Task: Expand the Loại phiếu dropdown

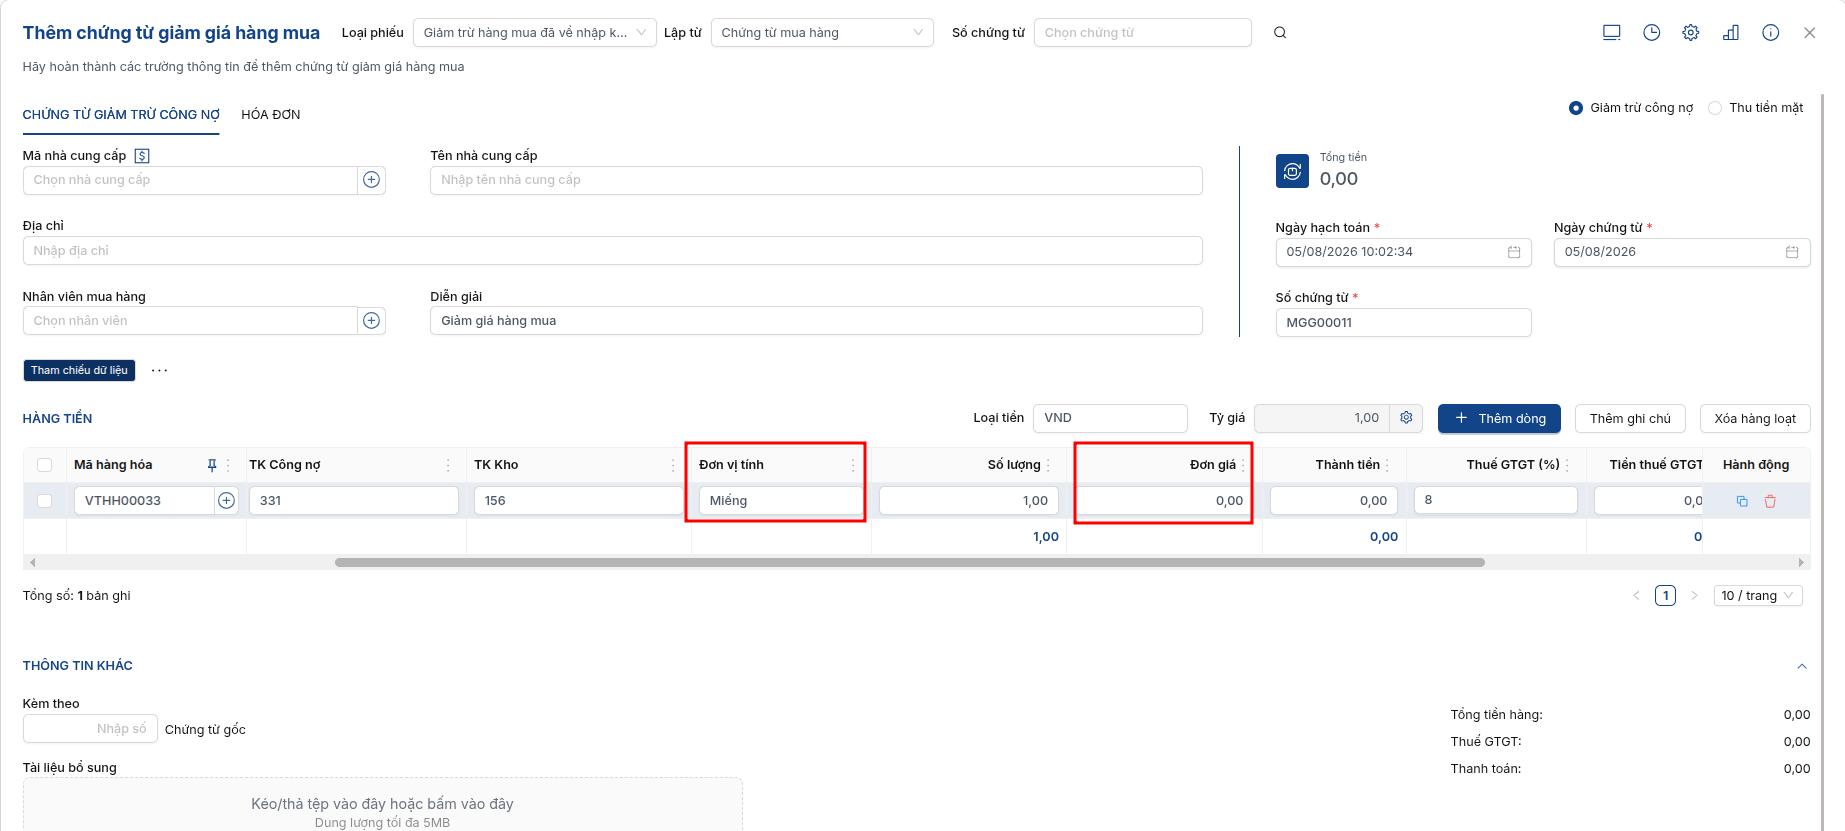Action: 535,33
